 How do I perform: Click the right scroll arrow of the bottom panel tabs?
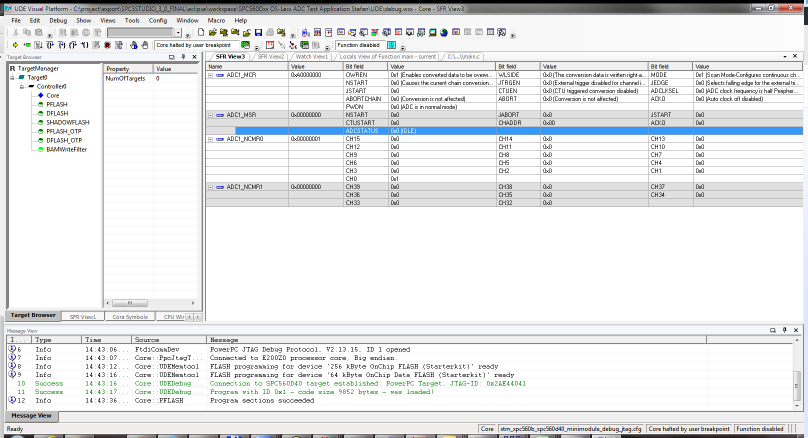(x=197, y=316)
